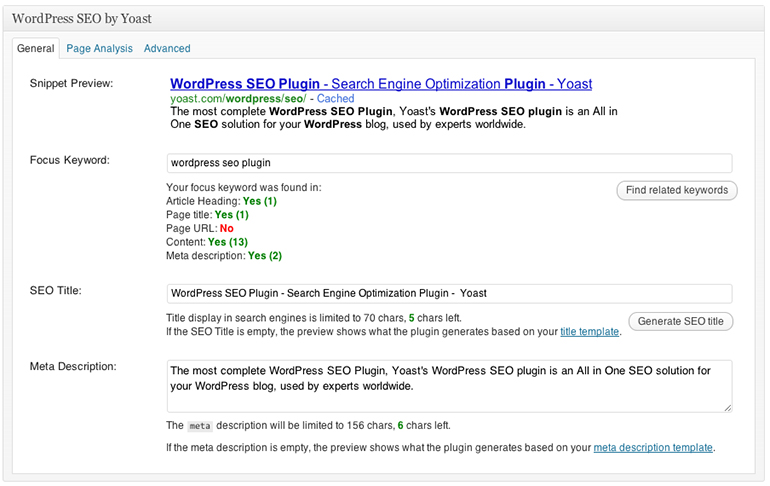Viewport: 770px width, 486px height.
Task: Click into the Meta Description textarea
Action: point(449,385)
